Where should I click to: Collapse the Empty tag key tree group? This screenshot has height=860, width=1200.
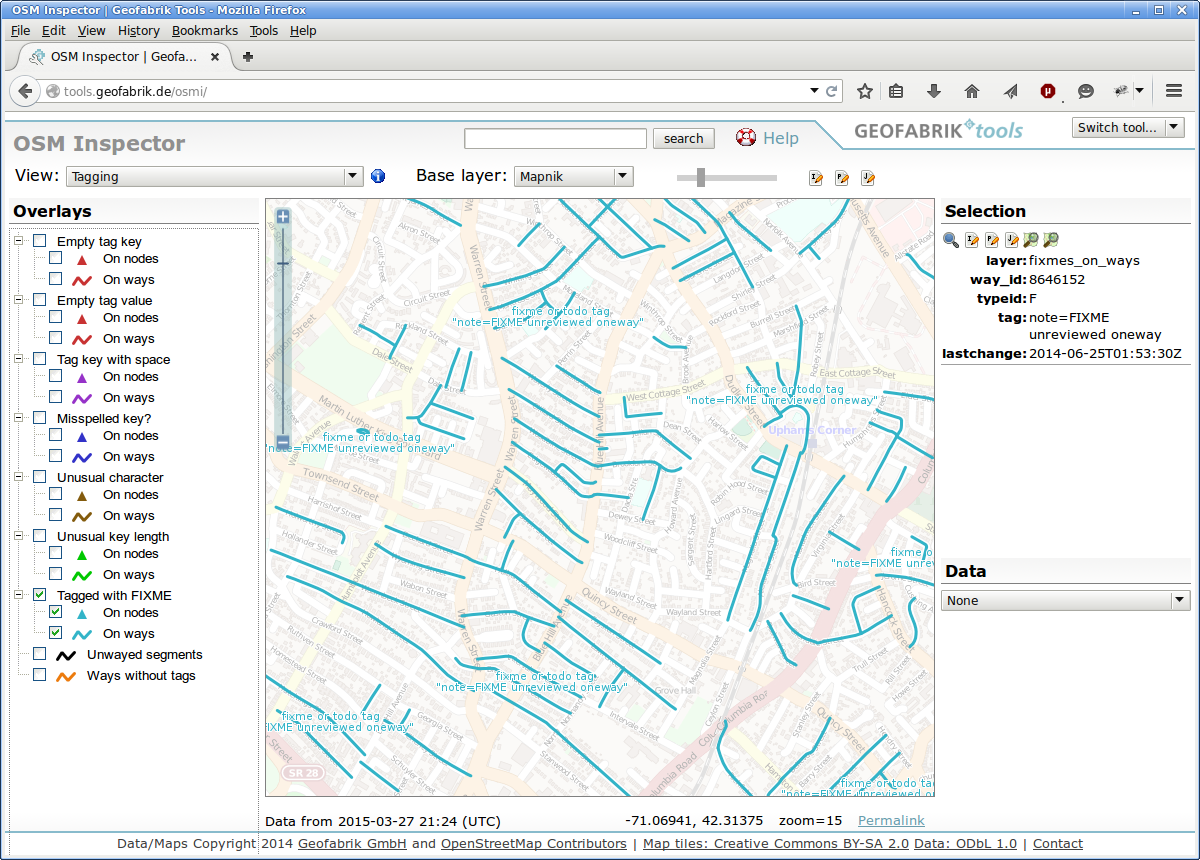[18, 241]
